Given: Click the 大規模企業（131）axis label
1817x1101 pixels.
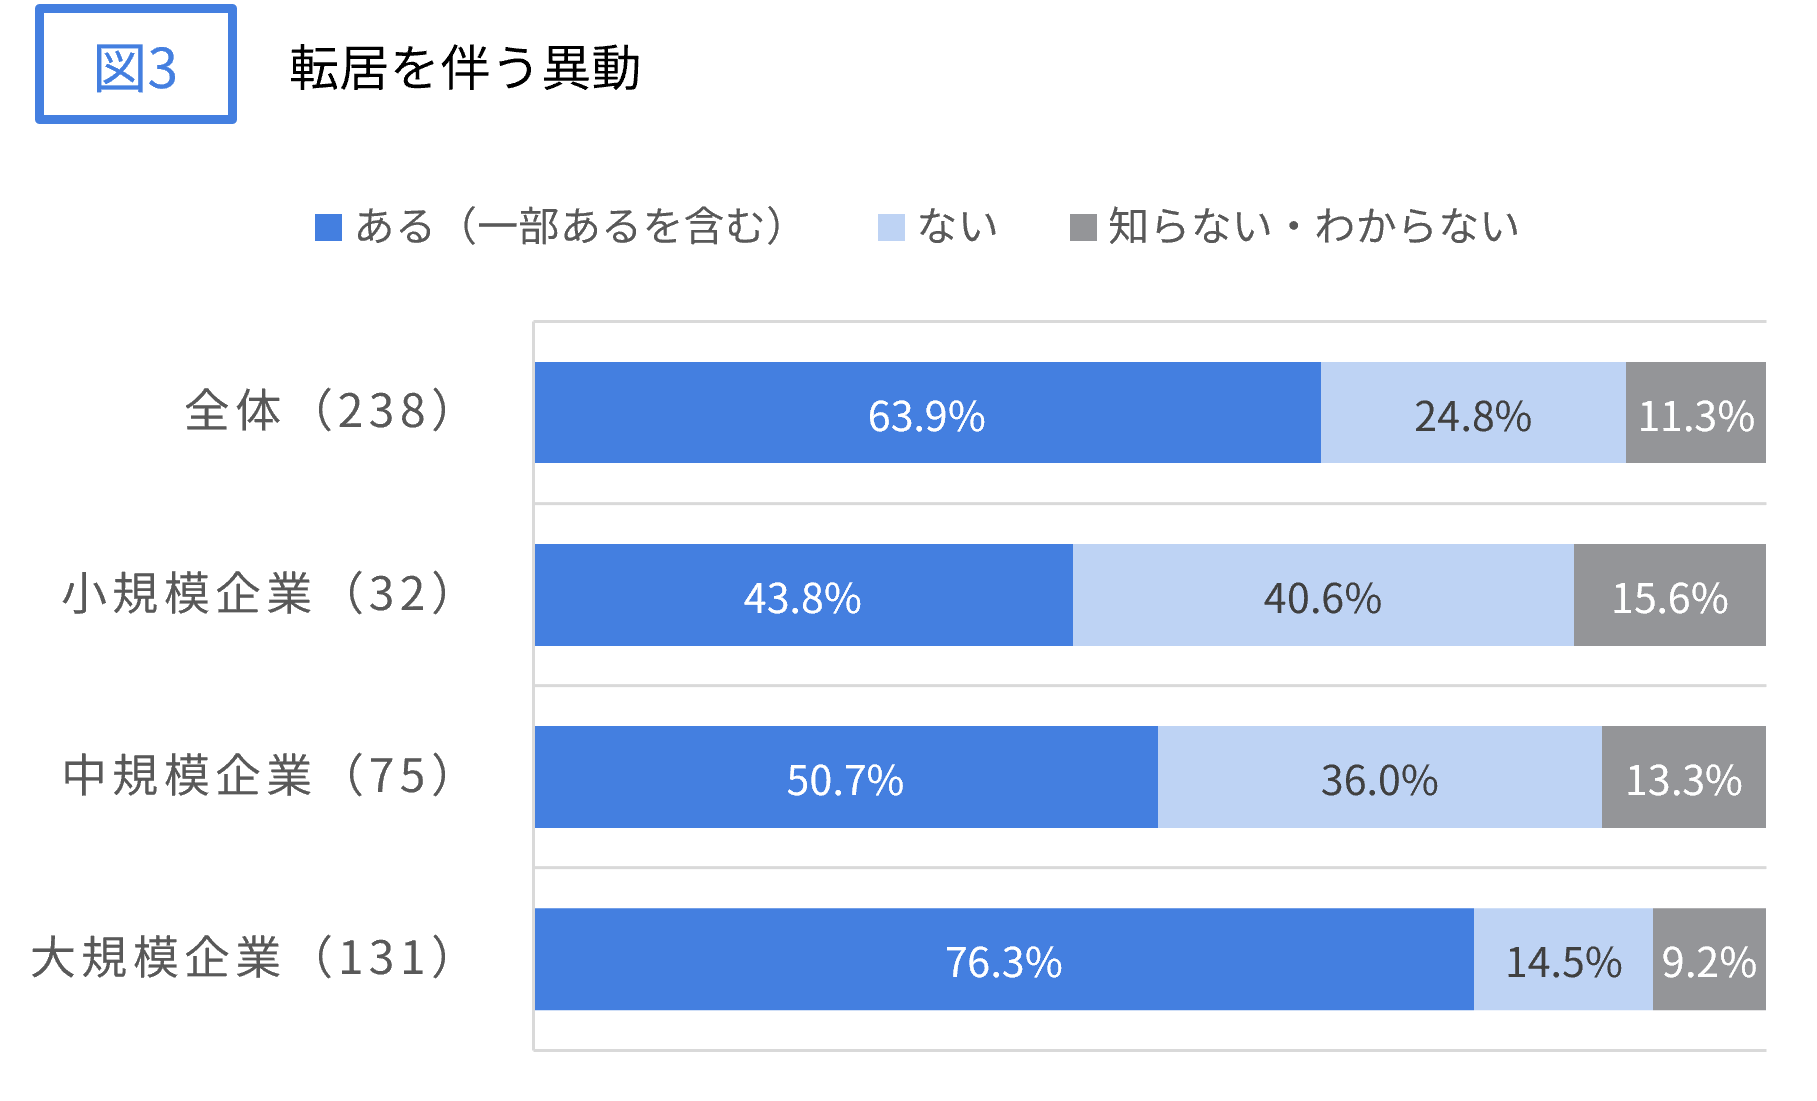Looking at the screenshot, I should [x=242, y=957].
